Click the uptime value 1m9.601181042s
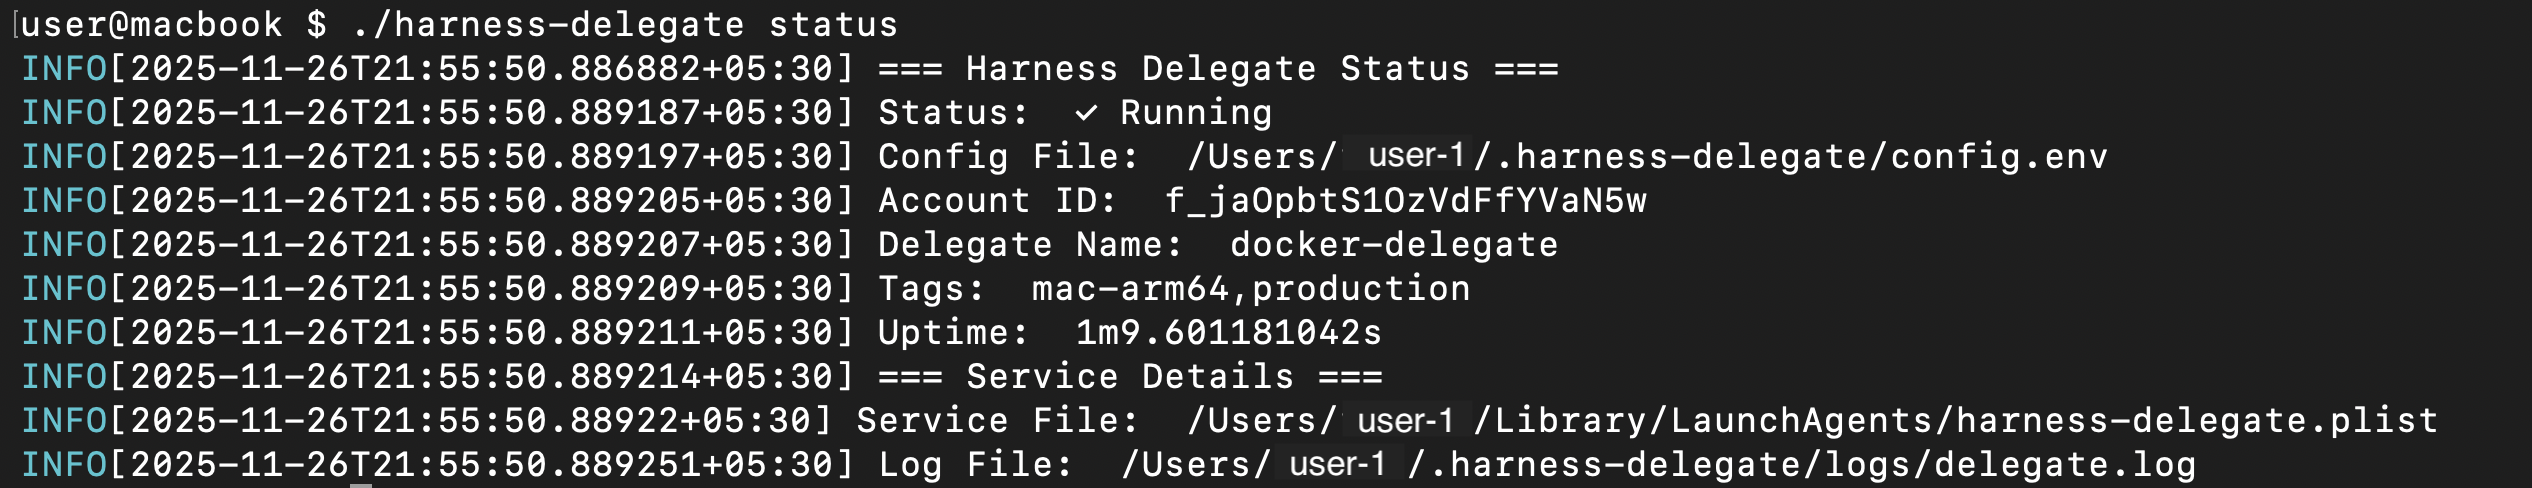This screenshot has height=488, width=2532. 1228,333
